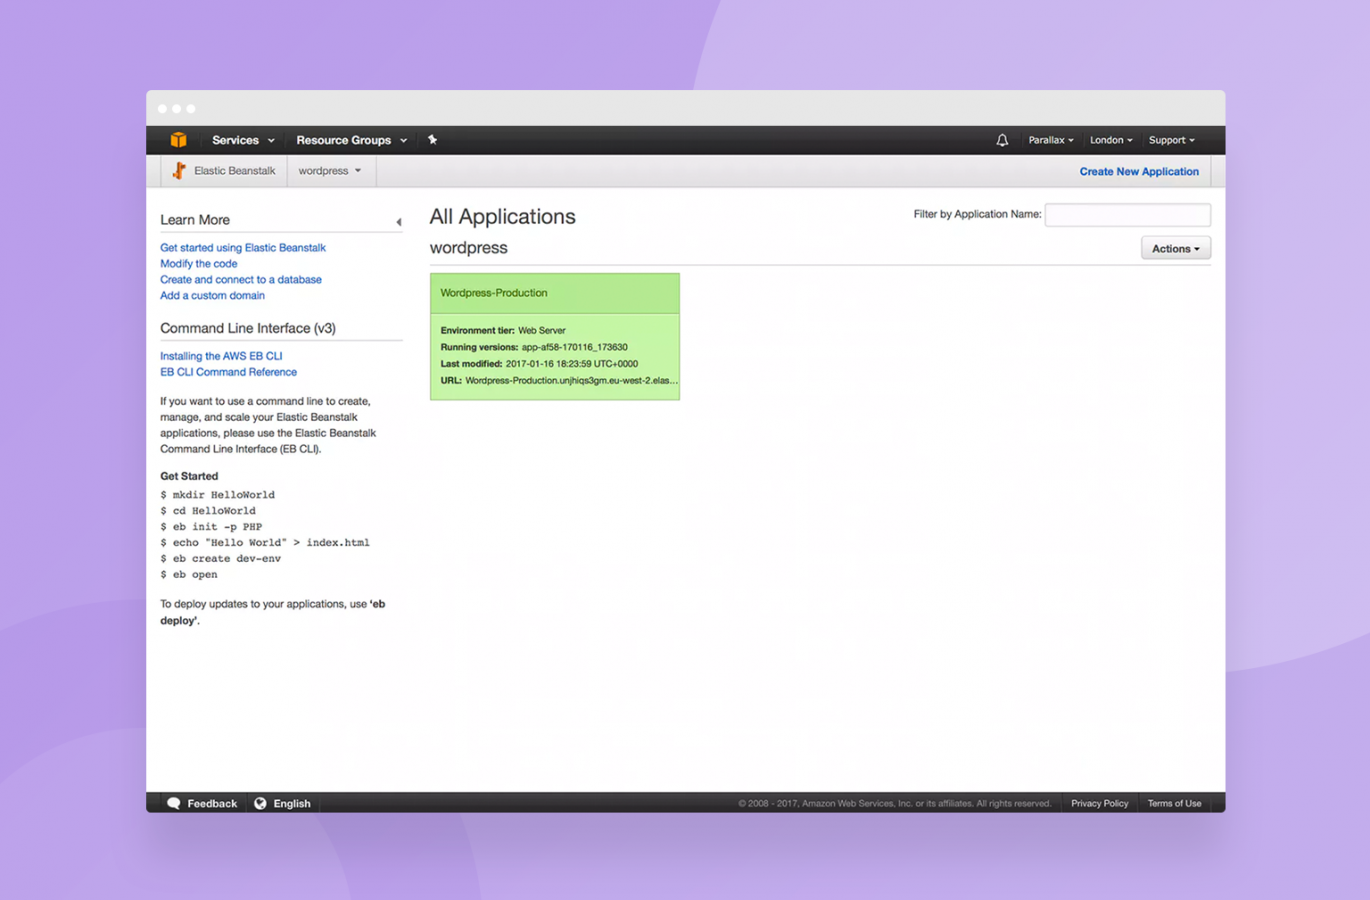
Task: Open the Parallax account menu
Action: tap(1051, 140)
